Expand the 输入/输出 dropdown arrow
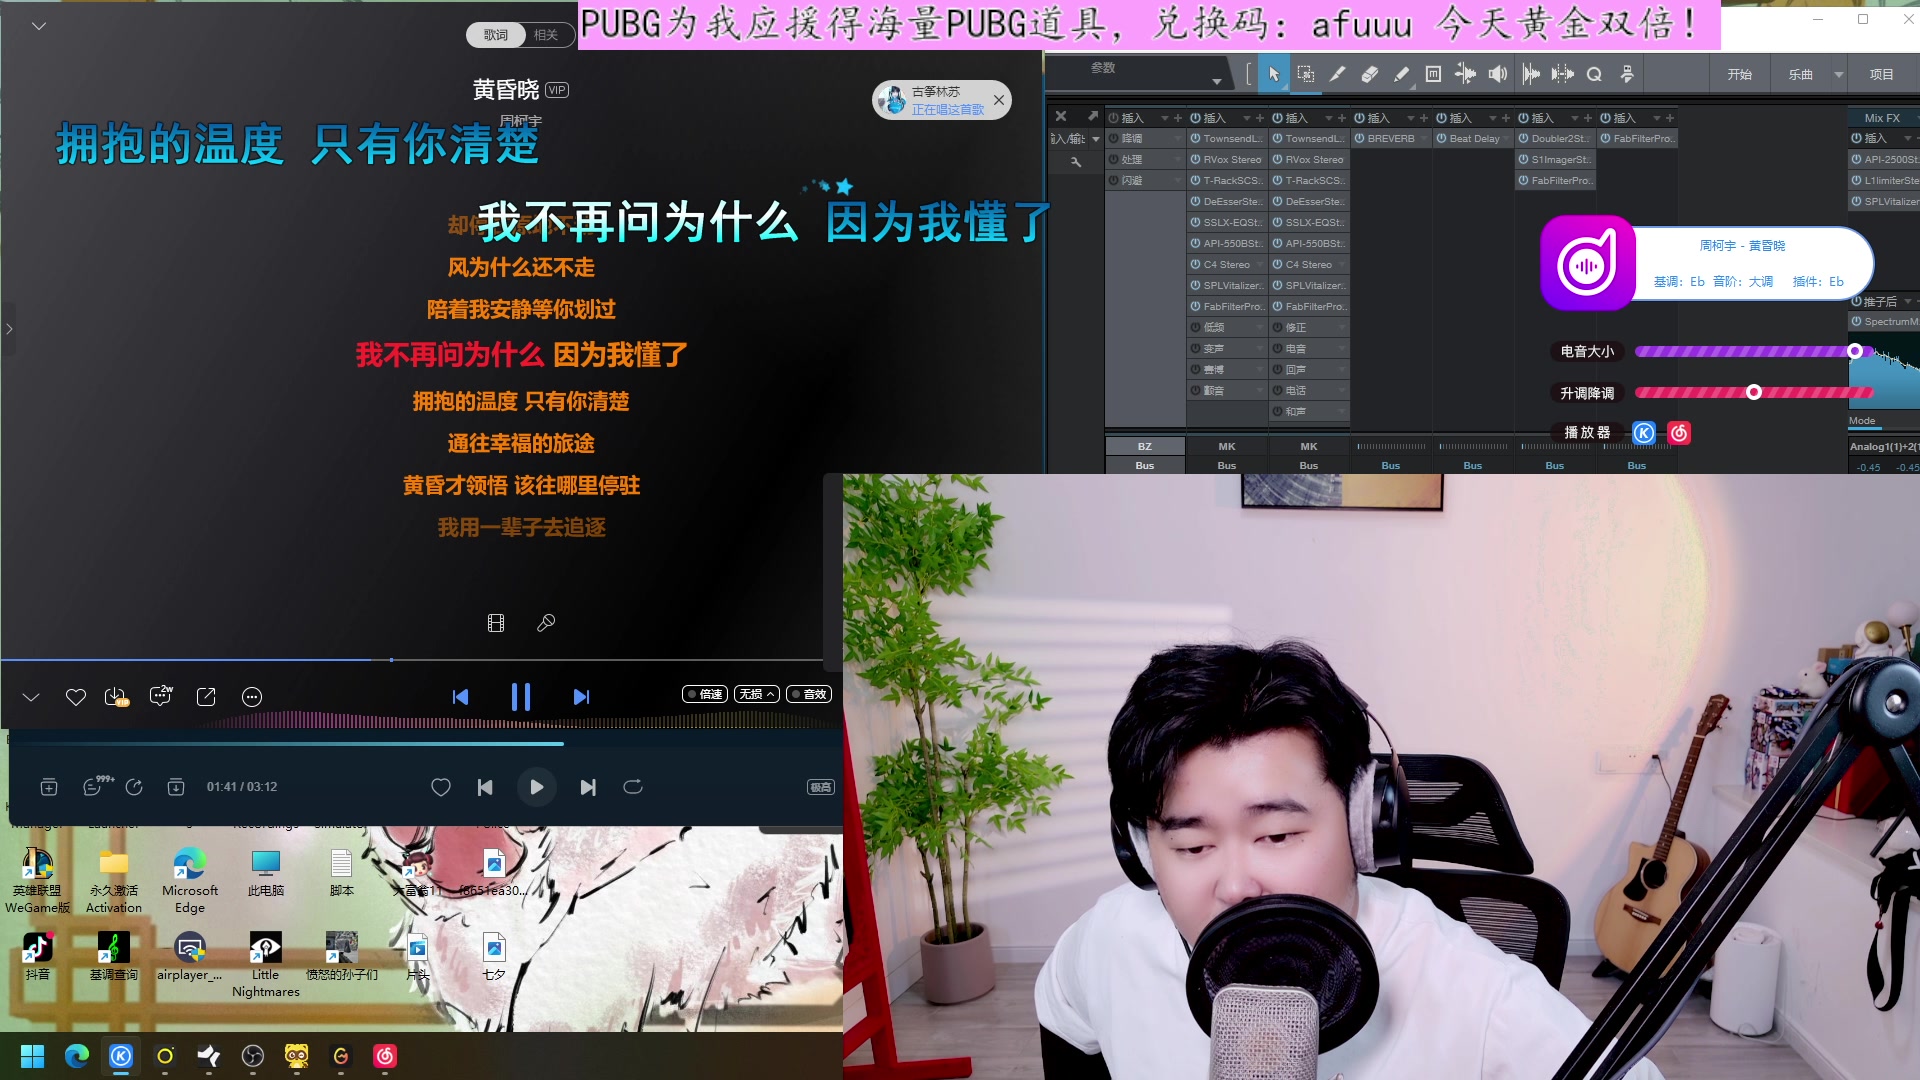1920x1080 pixels. 1096,139
